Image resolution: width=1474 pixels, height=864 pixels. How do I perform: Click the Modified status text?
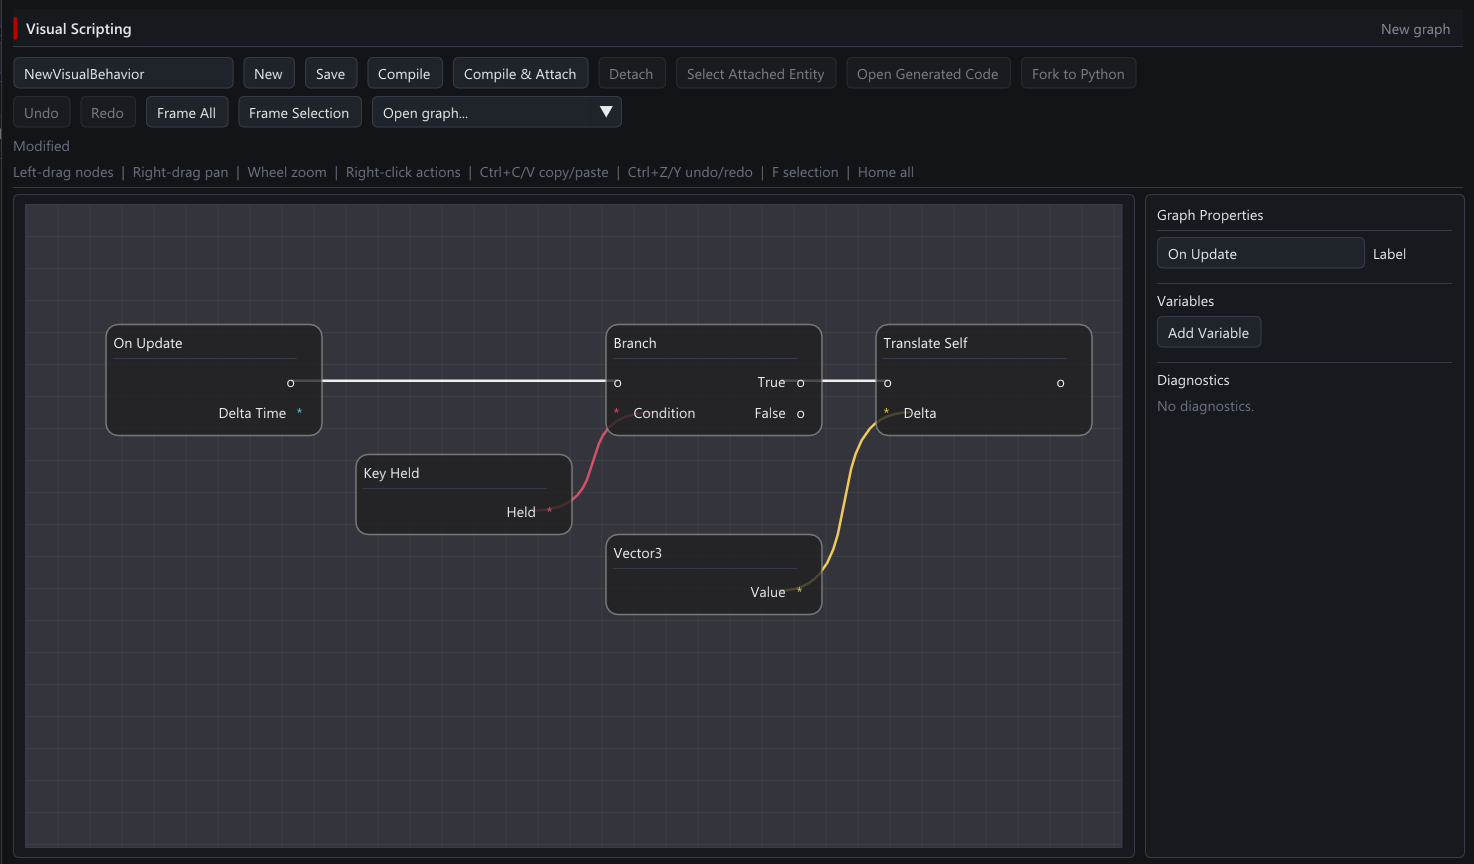(x=41, y=146)
